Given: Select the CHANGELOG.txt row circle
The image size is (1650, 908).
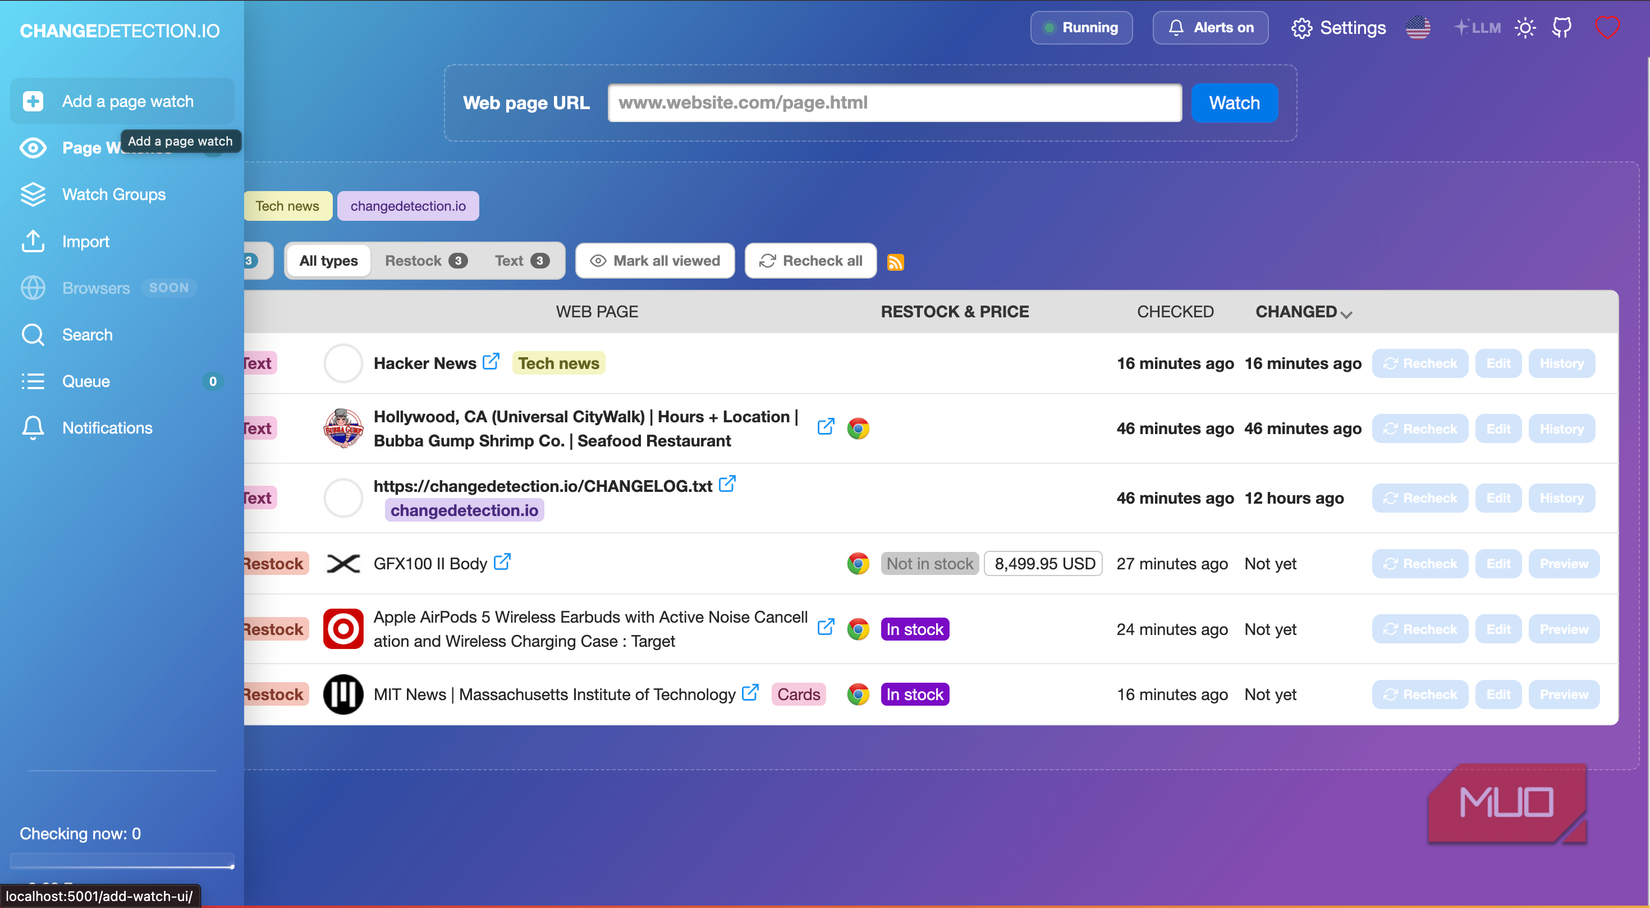Looking at the screenshot, I should point(343,498).
